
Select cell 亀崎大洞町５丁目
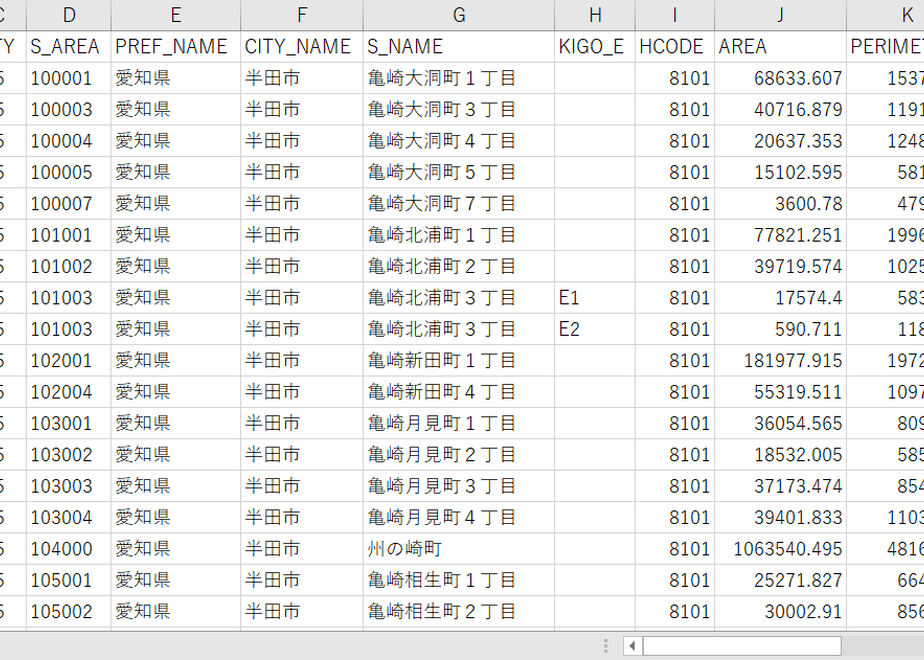coord(458,172)
